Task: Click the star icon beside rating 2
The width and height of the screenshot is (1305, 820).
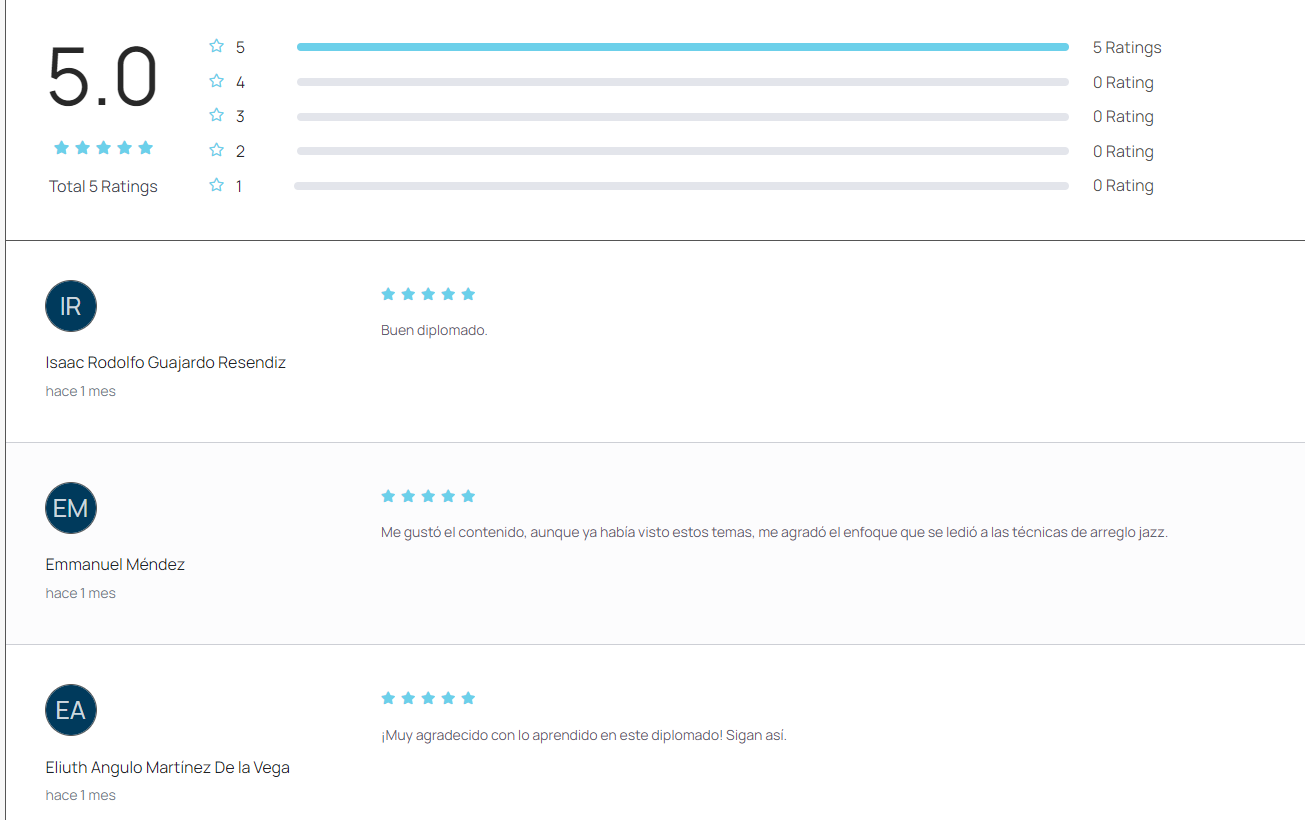Action: coord(216,150)
